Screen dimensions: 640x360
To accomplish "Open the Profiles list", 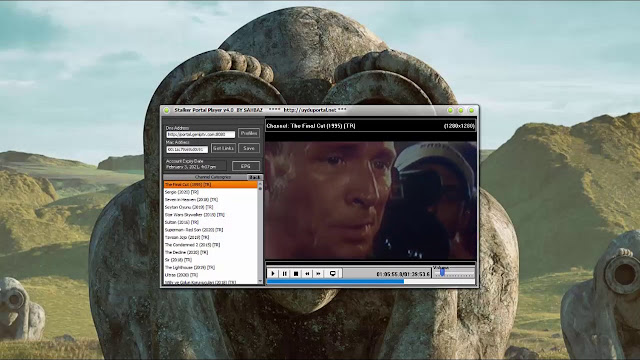I will point(249,133).
